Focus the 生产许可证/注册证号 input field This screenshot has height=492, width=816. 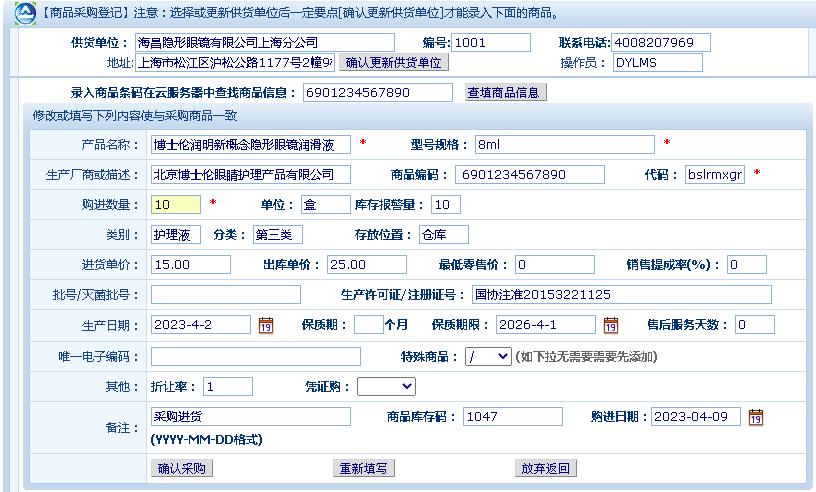pos(622,295)
